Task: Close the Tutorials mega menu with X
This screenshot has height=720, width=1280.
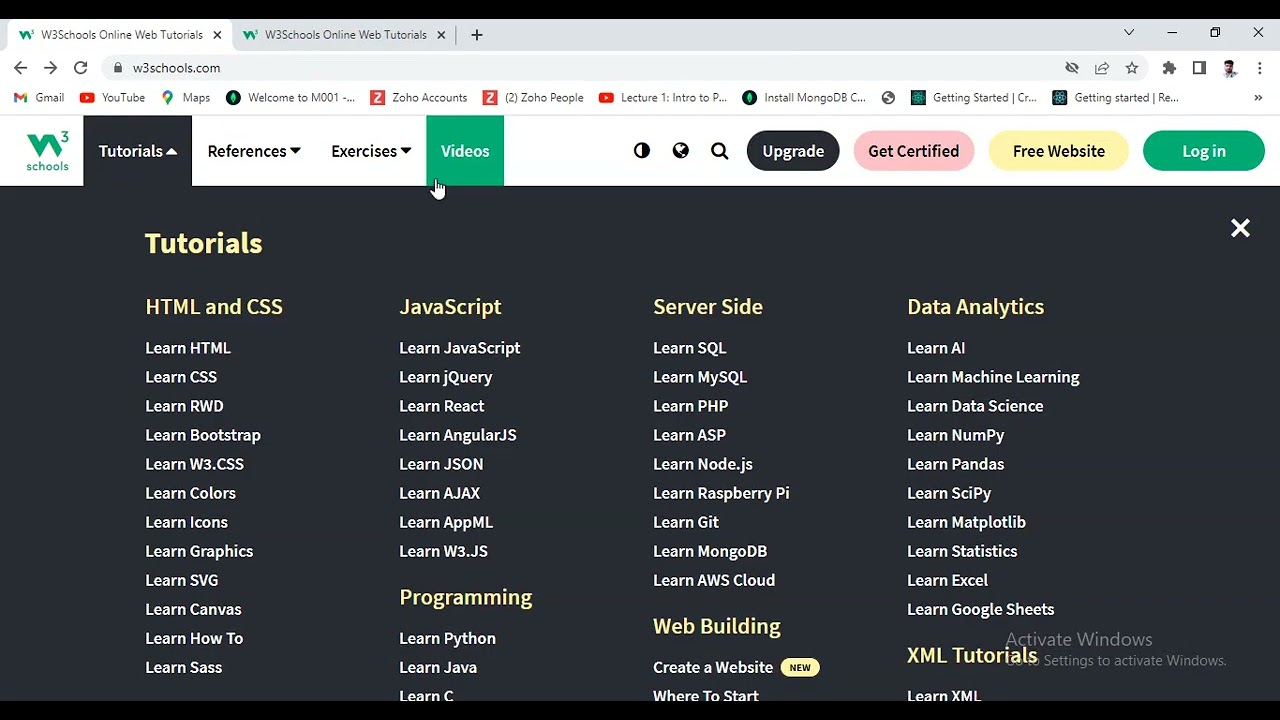Action: click(x=1240, y=229)
